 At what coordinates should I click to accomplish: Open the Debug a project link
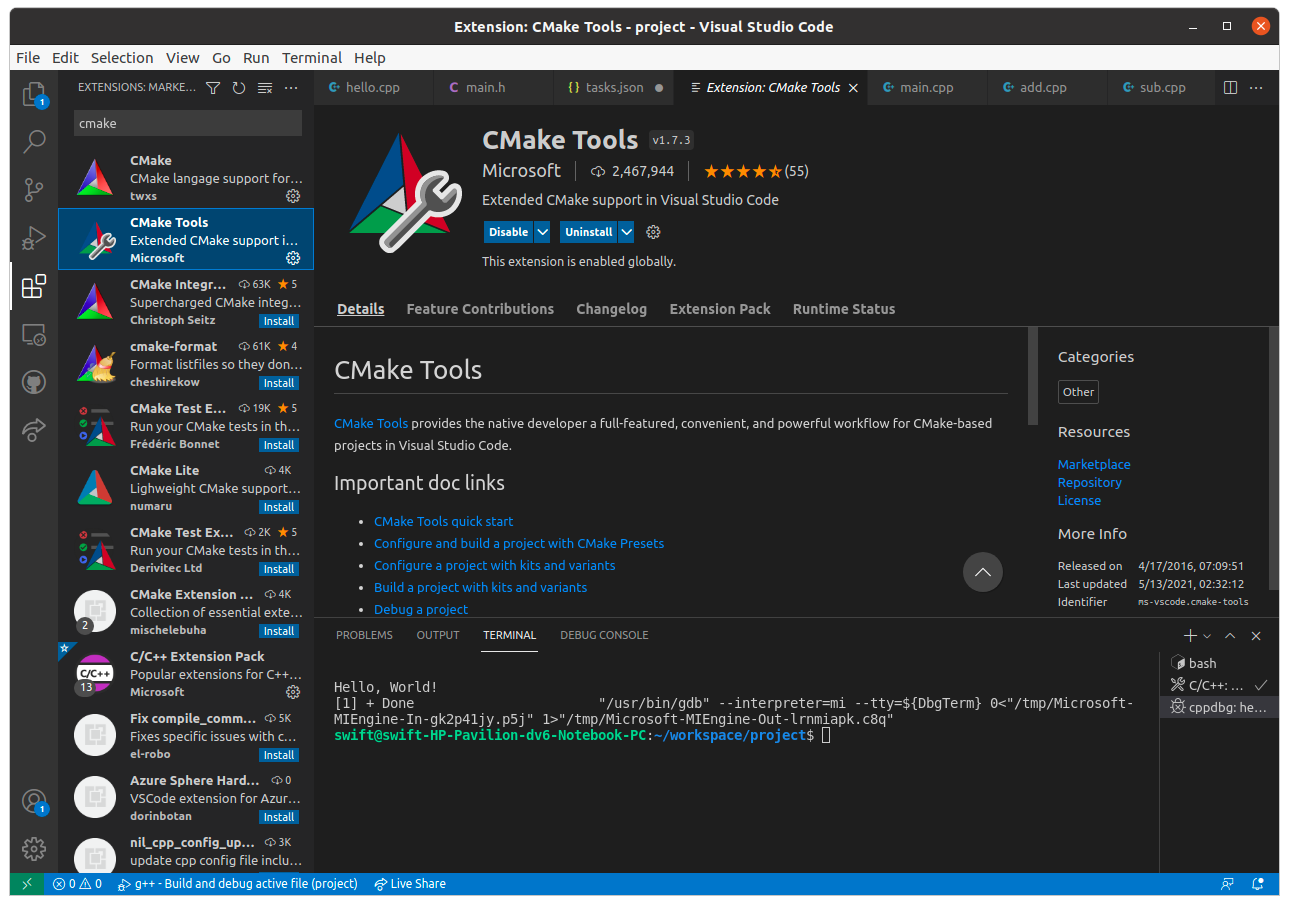point(421,609)
